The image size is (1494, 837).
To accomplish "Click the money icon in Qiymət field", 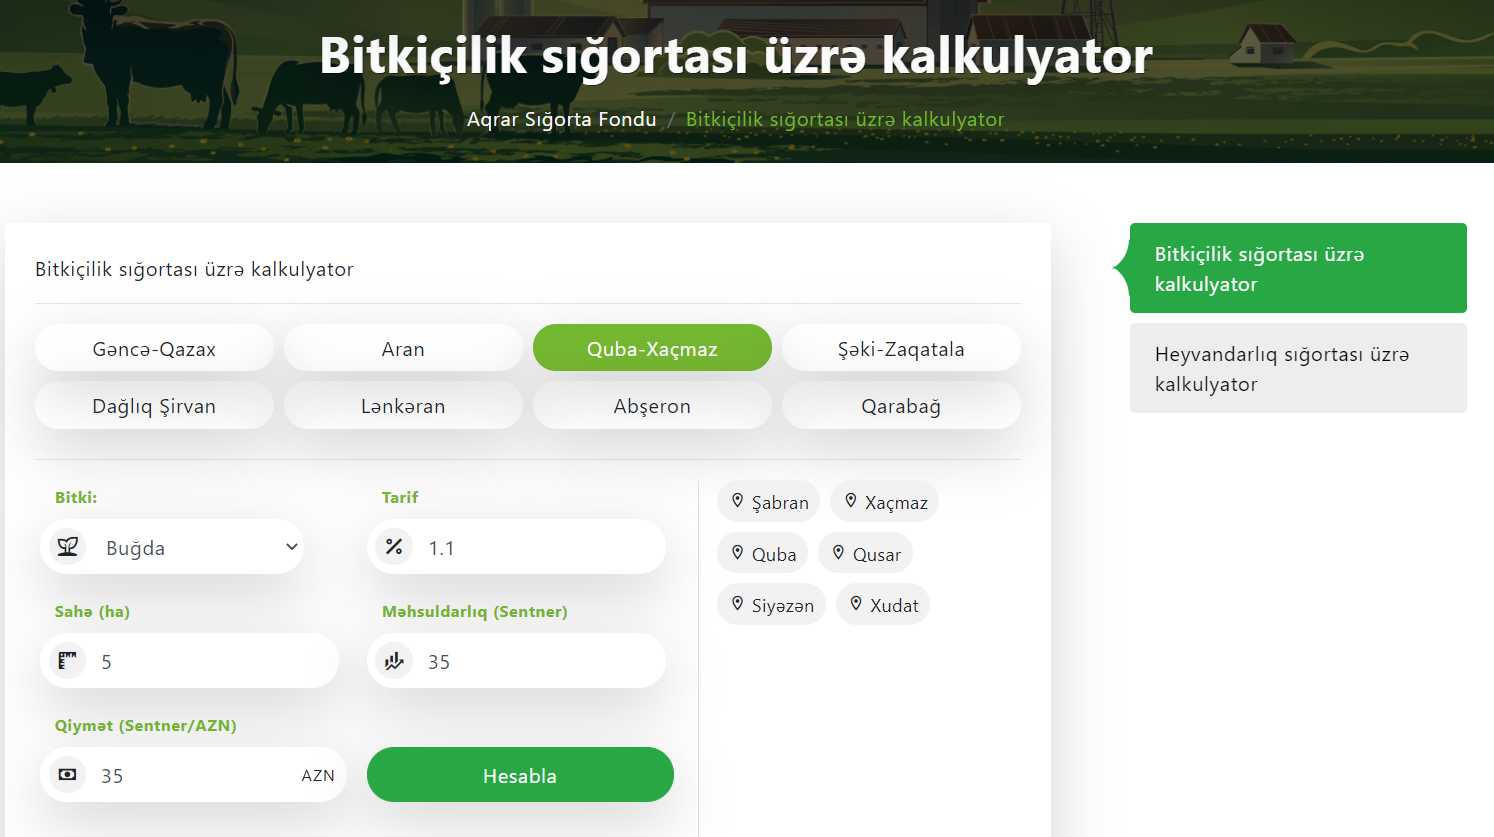I will click(67, 775).
